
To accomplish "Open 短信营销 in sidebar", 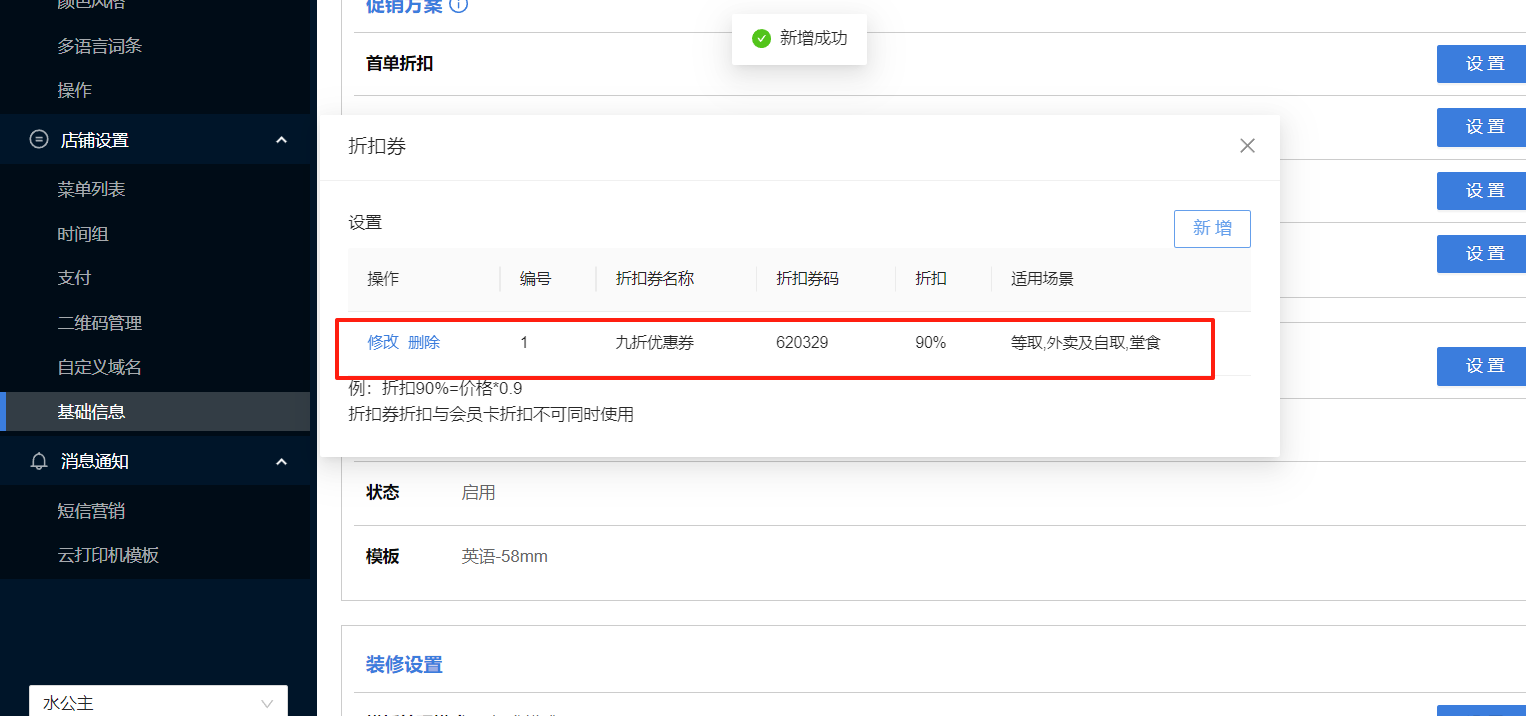I will [x=91, y=511].
